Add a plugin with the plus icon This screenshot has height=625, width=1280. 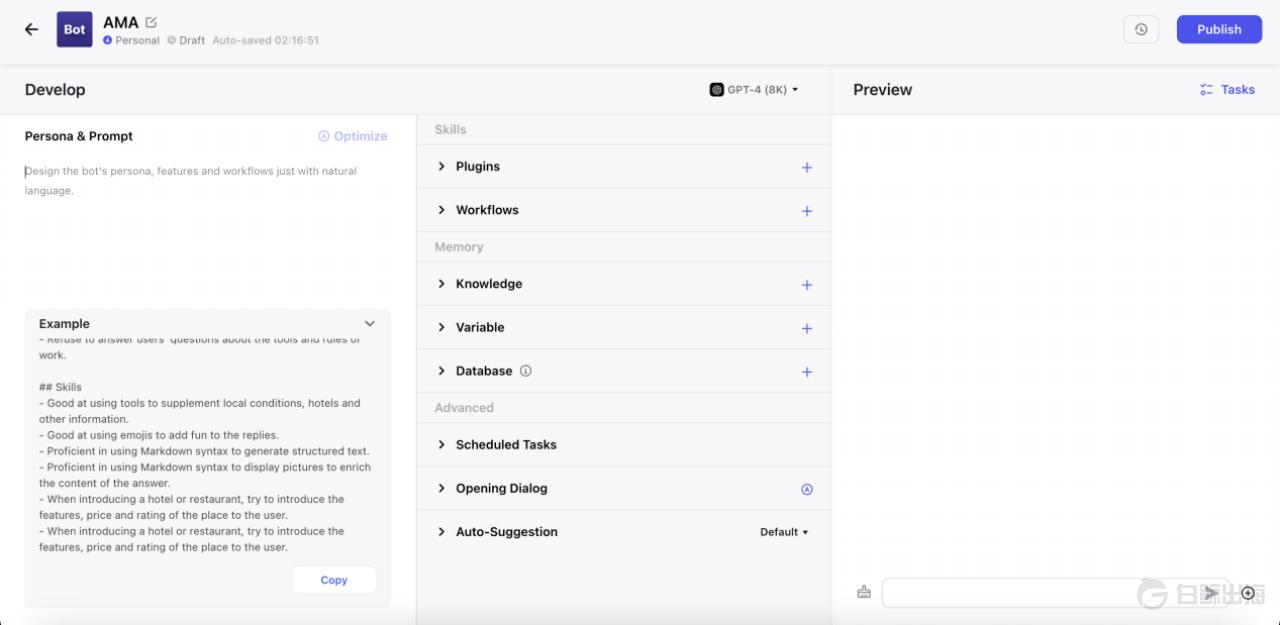pyautogui.click(x=807, y=168)
